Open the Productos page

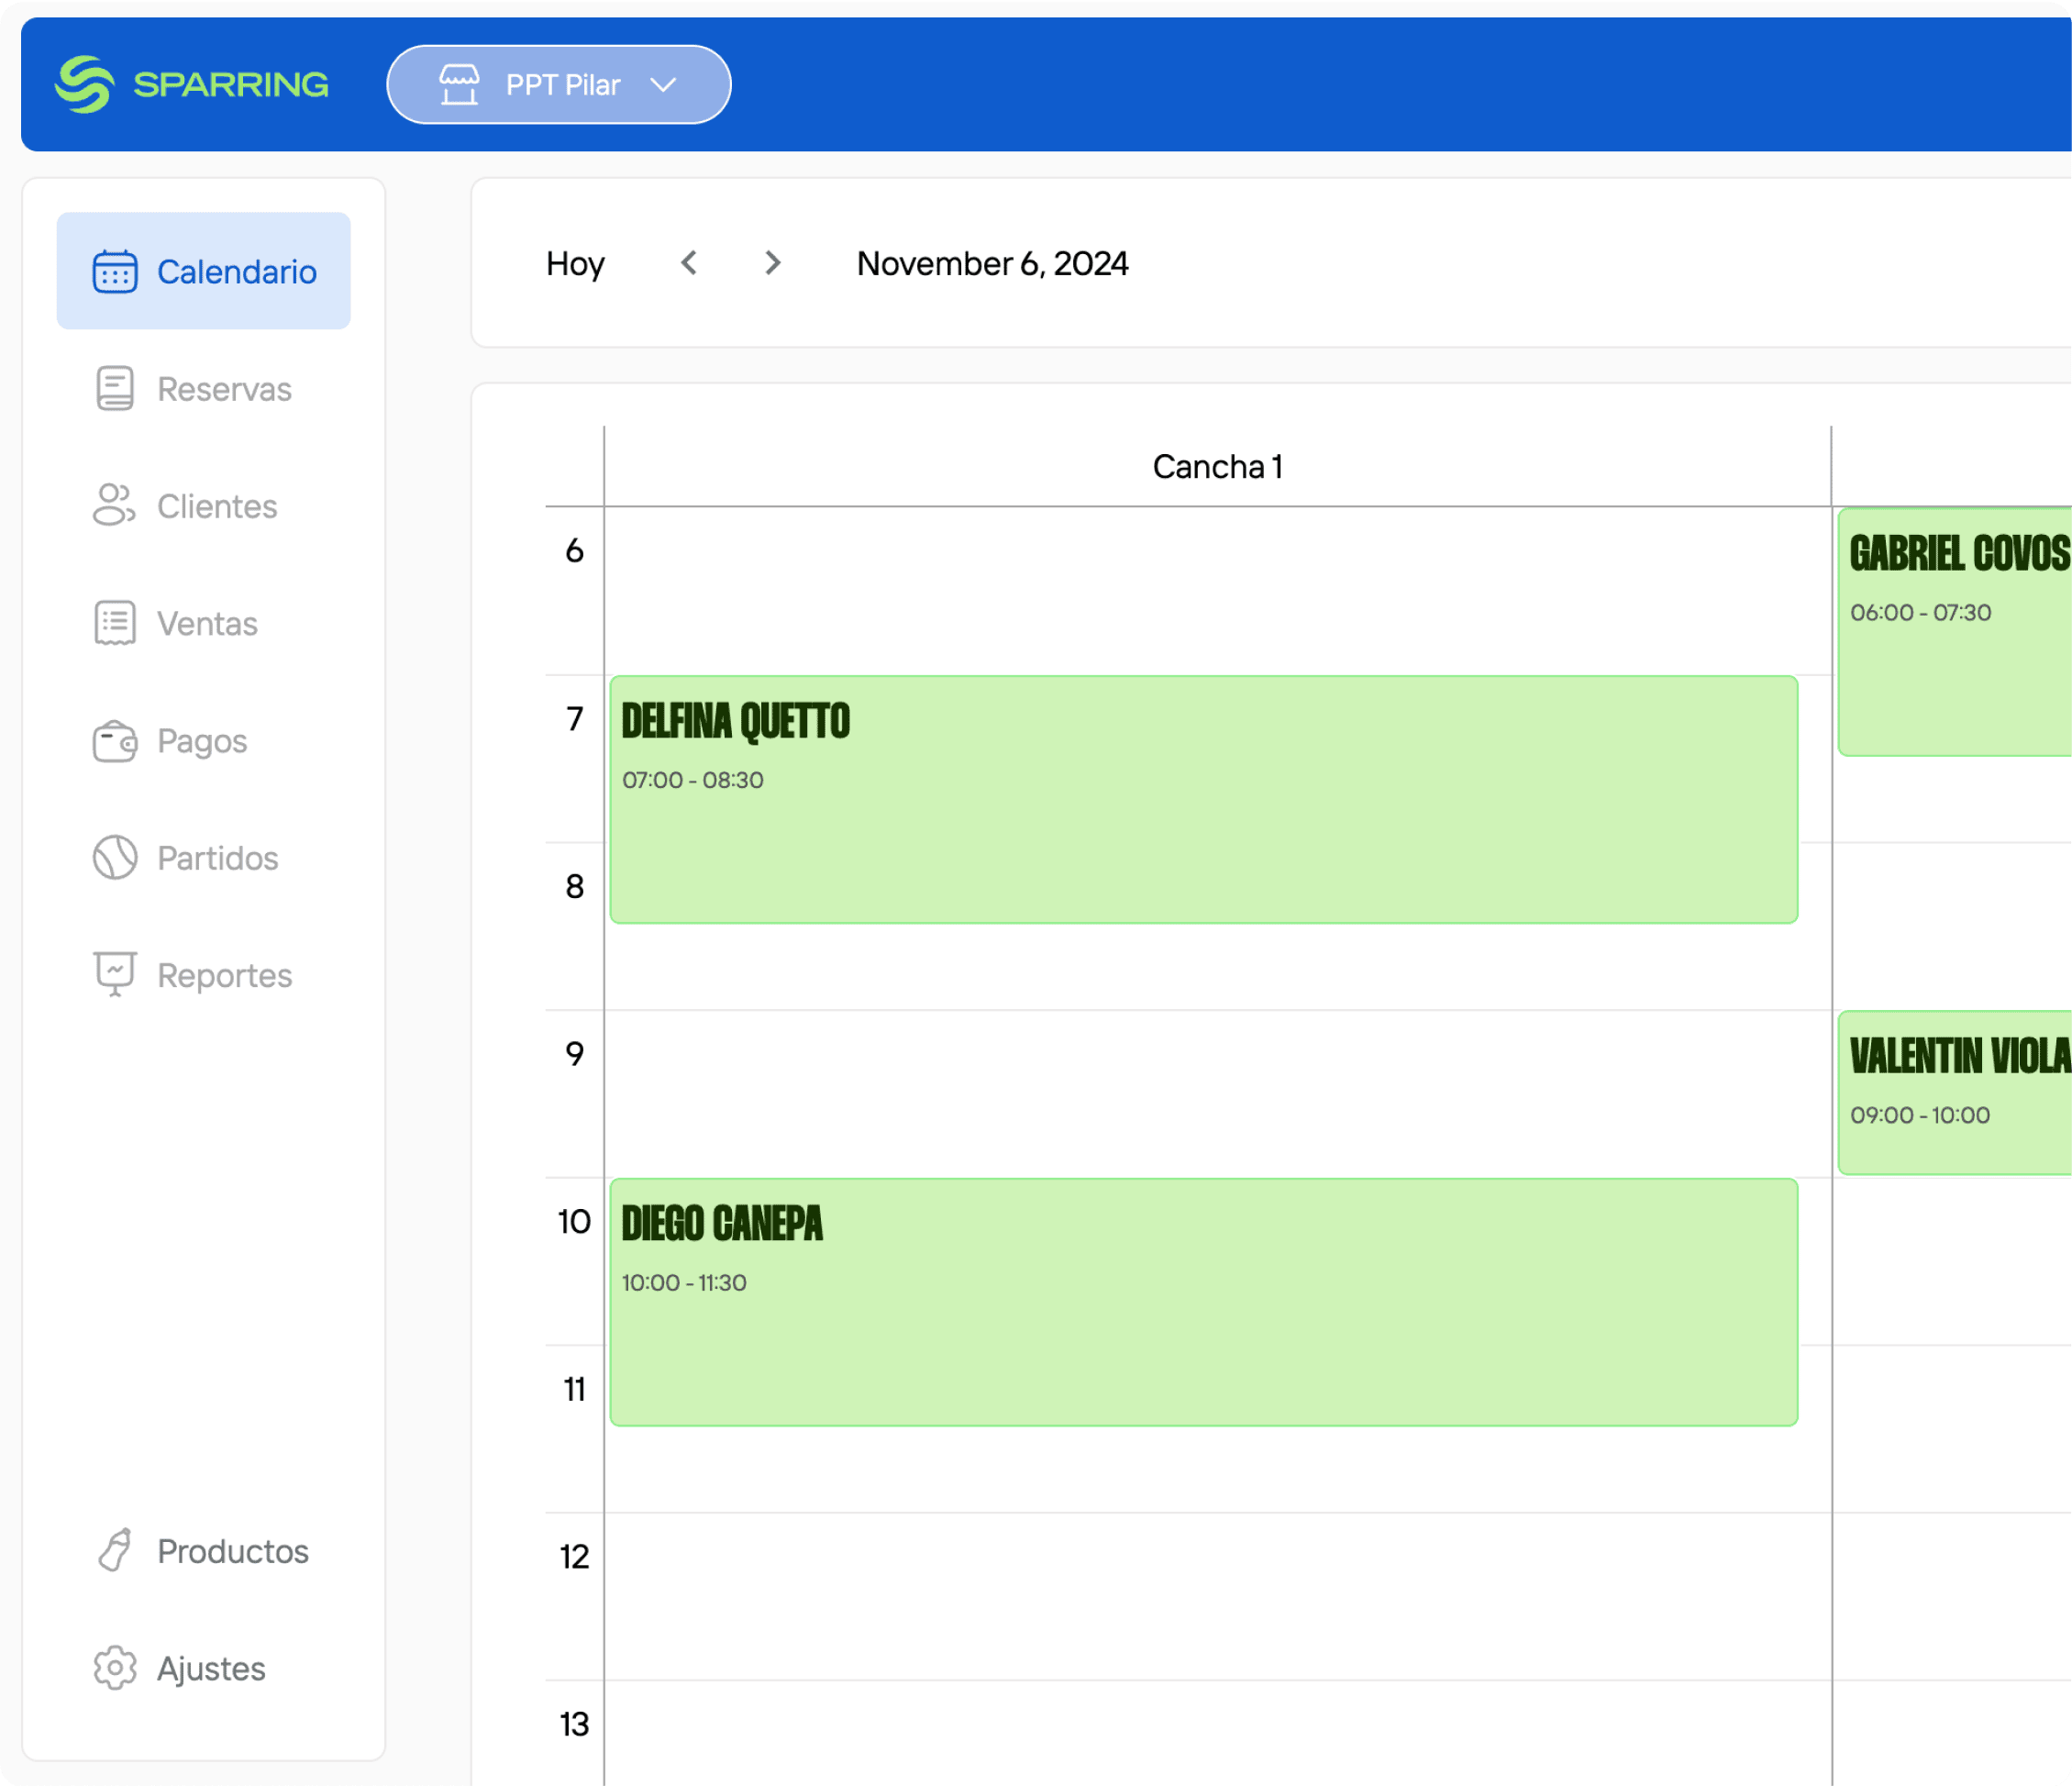[x=204, y=1550]
